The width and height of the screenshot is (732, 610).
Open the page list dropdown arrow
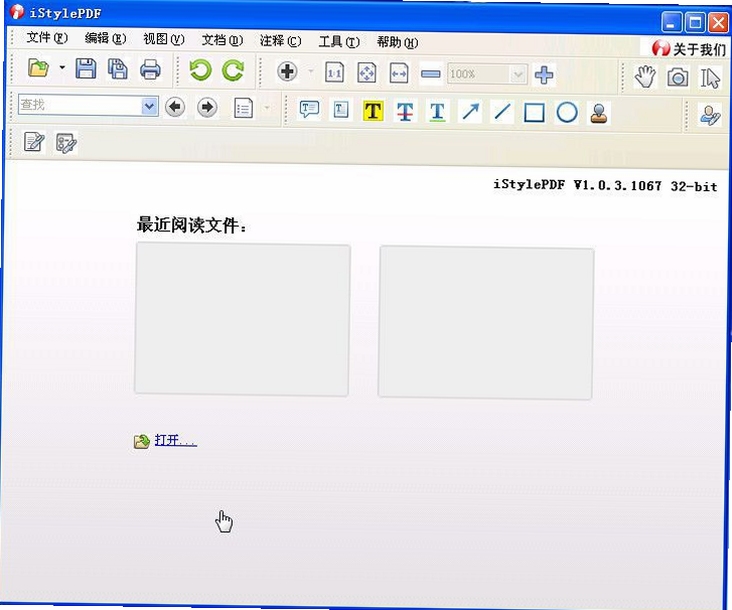pos(267,108)
